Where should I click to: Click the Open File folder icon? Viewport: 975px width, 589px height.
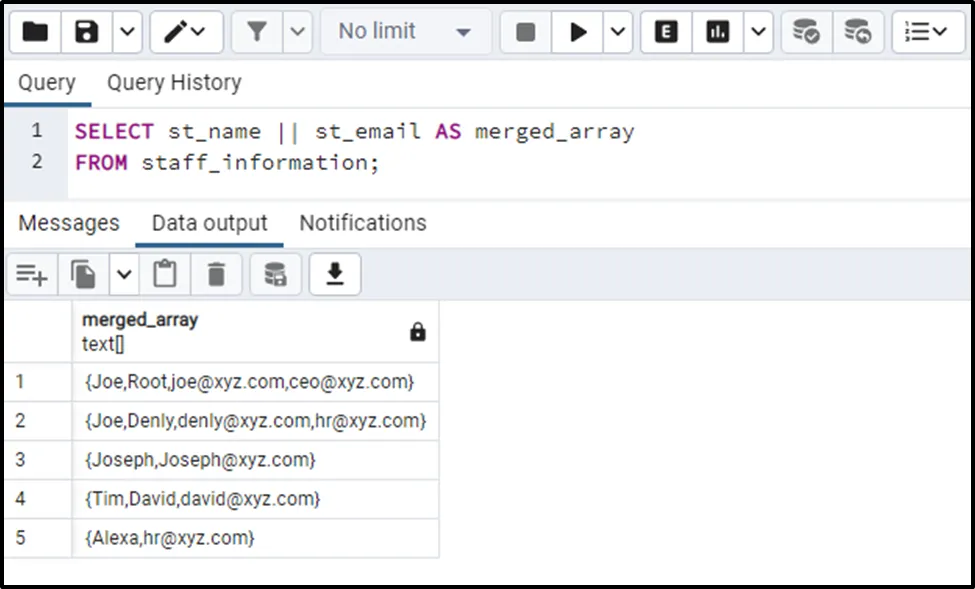point(35,32)
